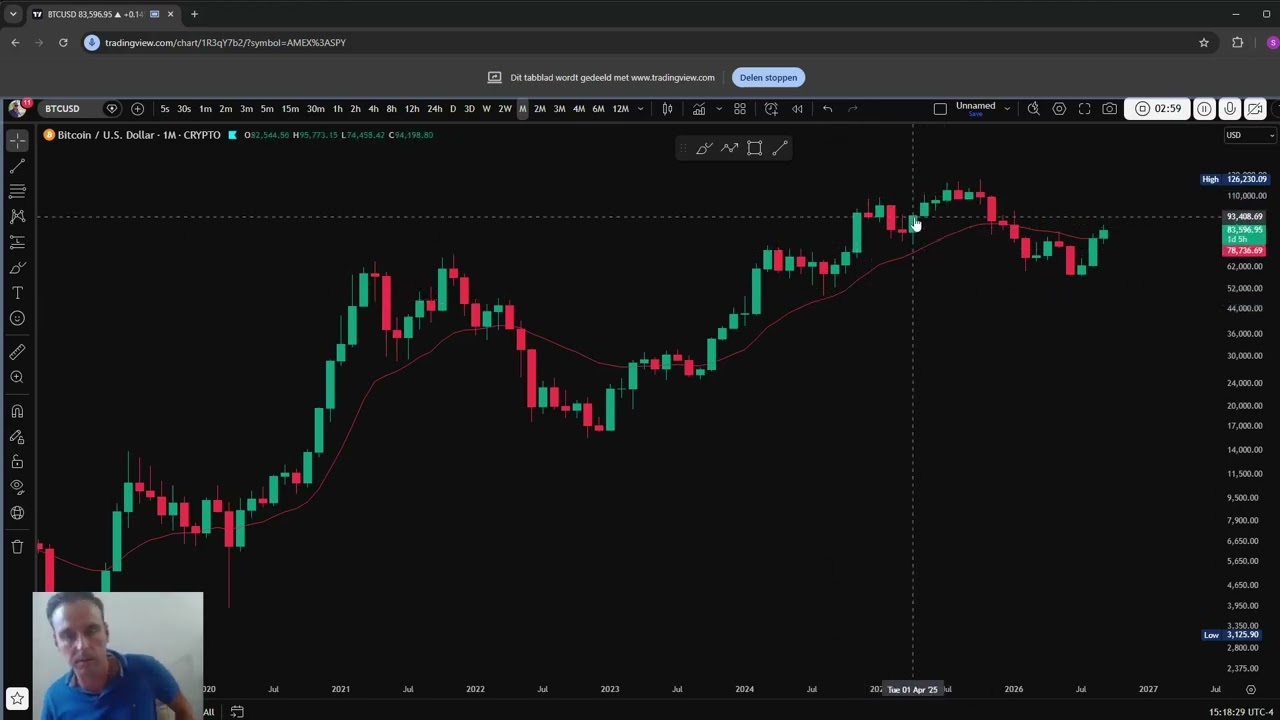The width and height of the screenshot is (1280, 720).
Task: Expand the Unnamed layout dropdown arrow
Action: (x=1007, y=109)
